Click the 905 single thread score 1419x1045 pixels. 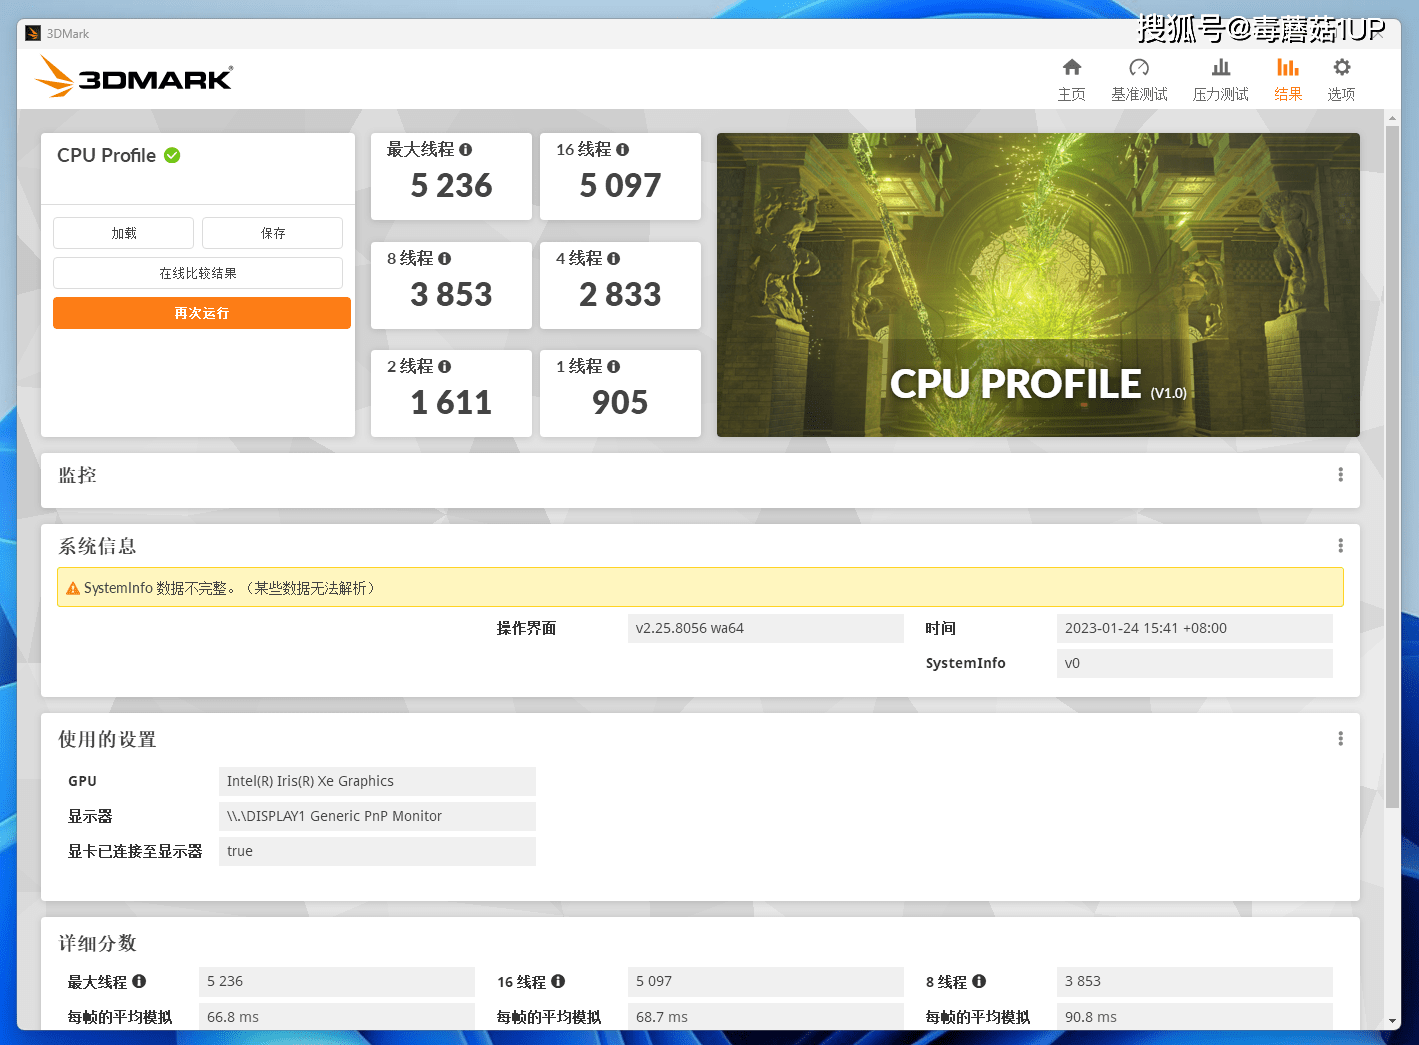click(620, 403)
